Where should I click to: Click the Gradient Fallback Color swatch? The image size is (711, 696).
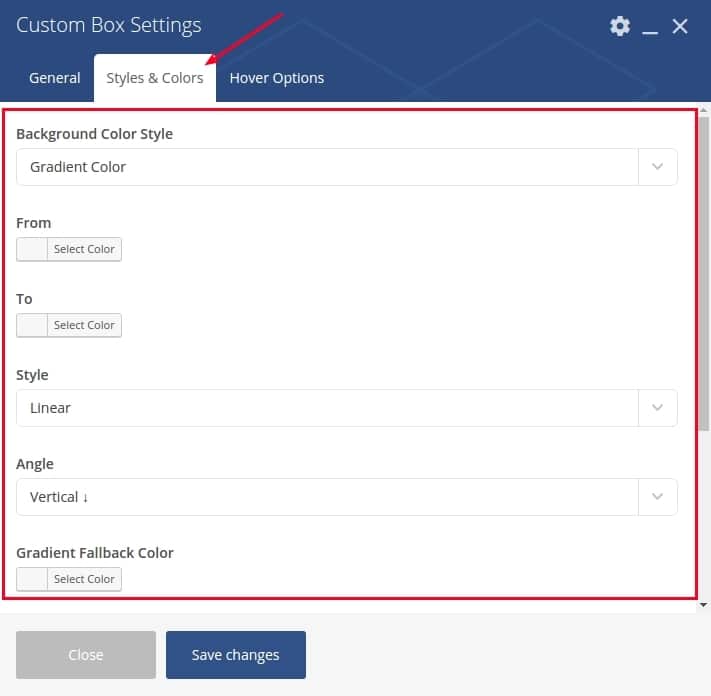[32, 579]
